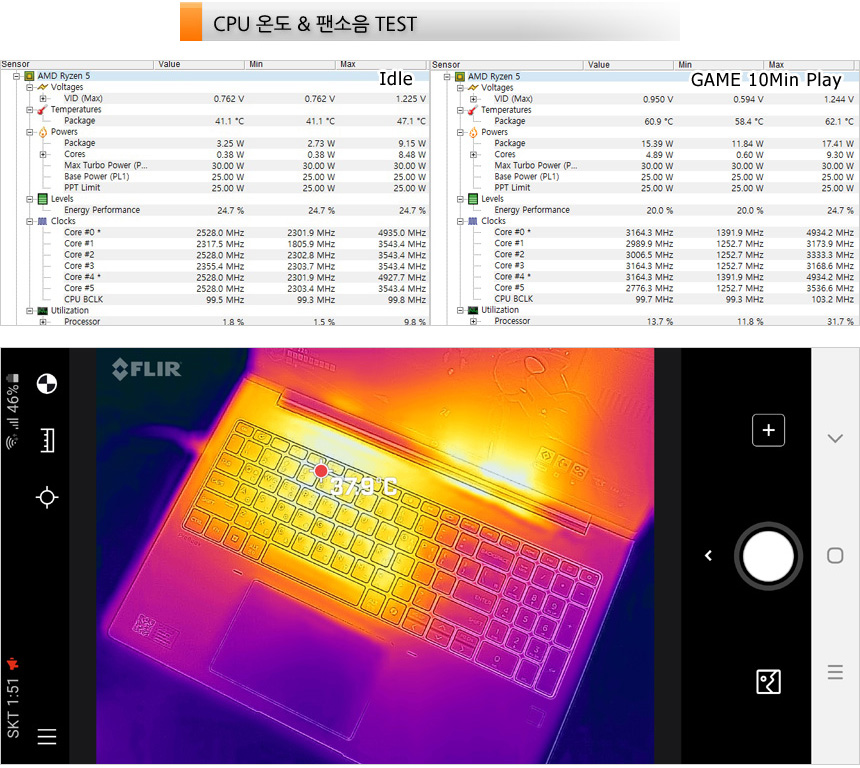Viewport: 860px width, 768px height.
Task: Collapse the Clocks node in GAME panel
Action: click(460, 221)
